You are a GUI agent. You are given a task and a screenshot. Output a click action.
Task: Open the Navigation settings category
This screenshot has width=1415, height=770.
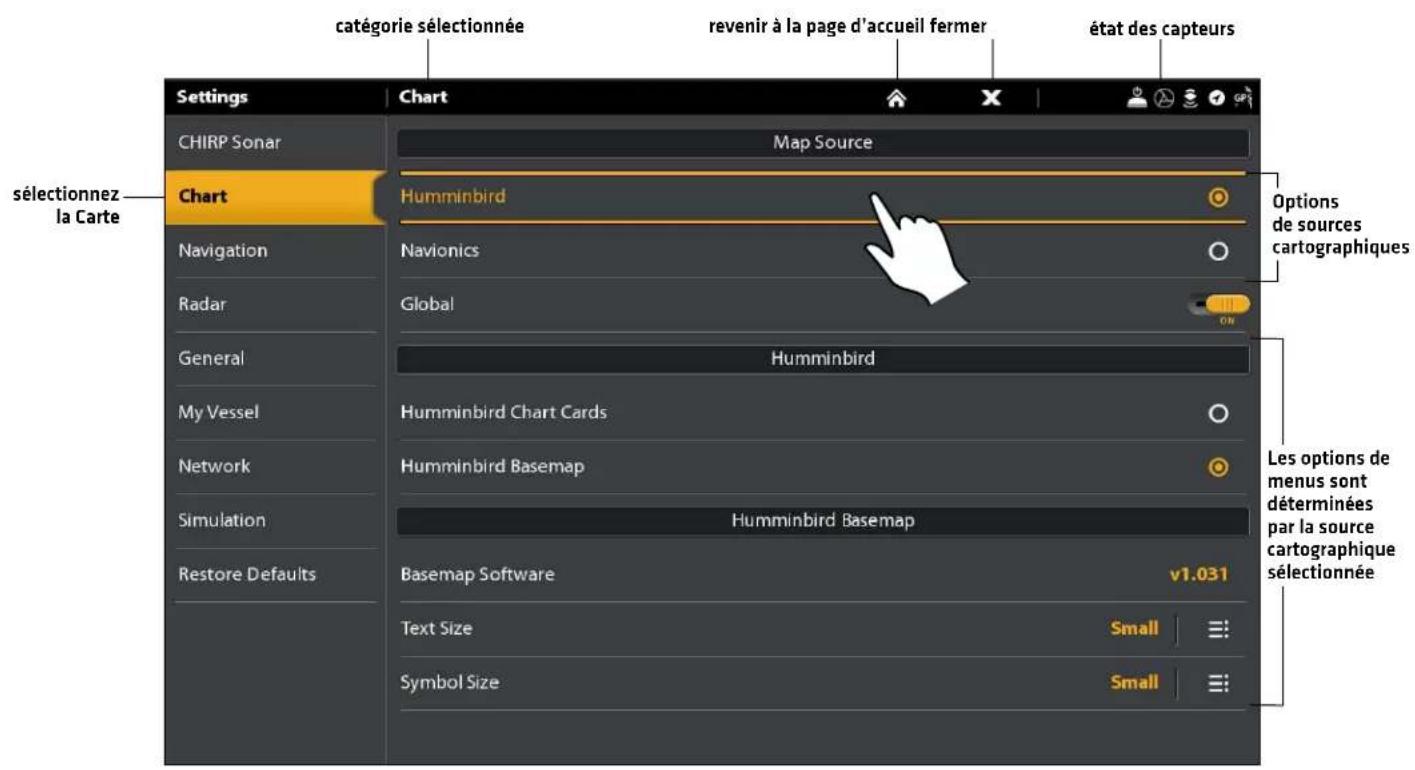(x=276, y=251)
